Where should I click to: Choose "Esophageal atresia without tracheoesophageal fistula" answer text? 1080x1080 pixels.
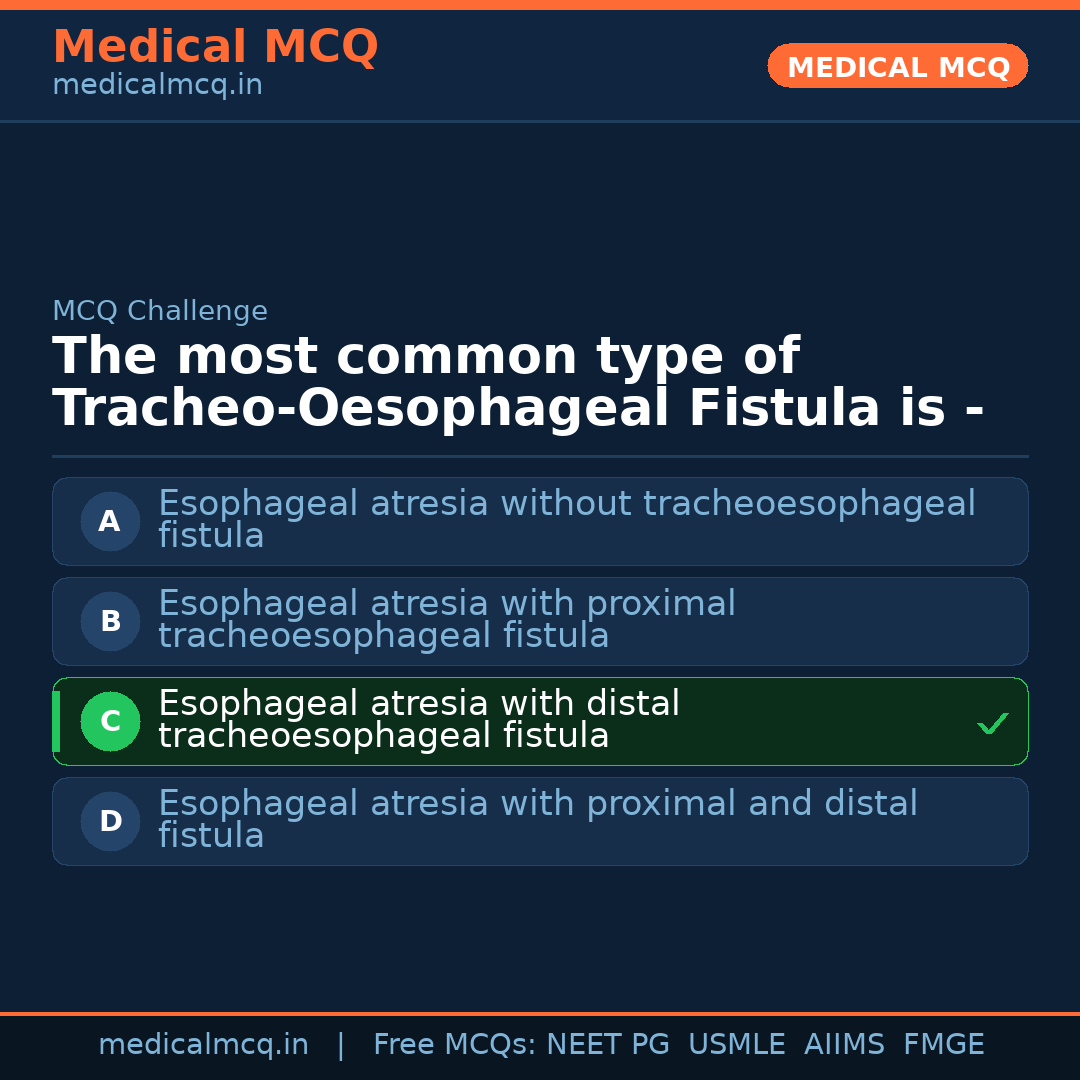(566, 519)
